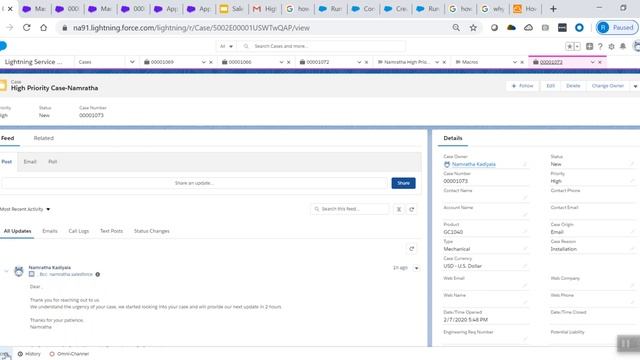The height and width of the screenshot is (360, 640).
Task: Click the browser address bar URL
Action: pyautogui.click(x=191, y=28)
